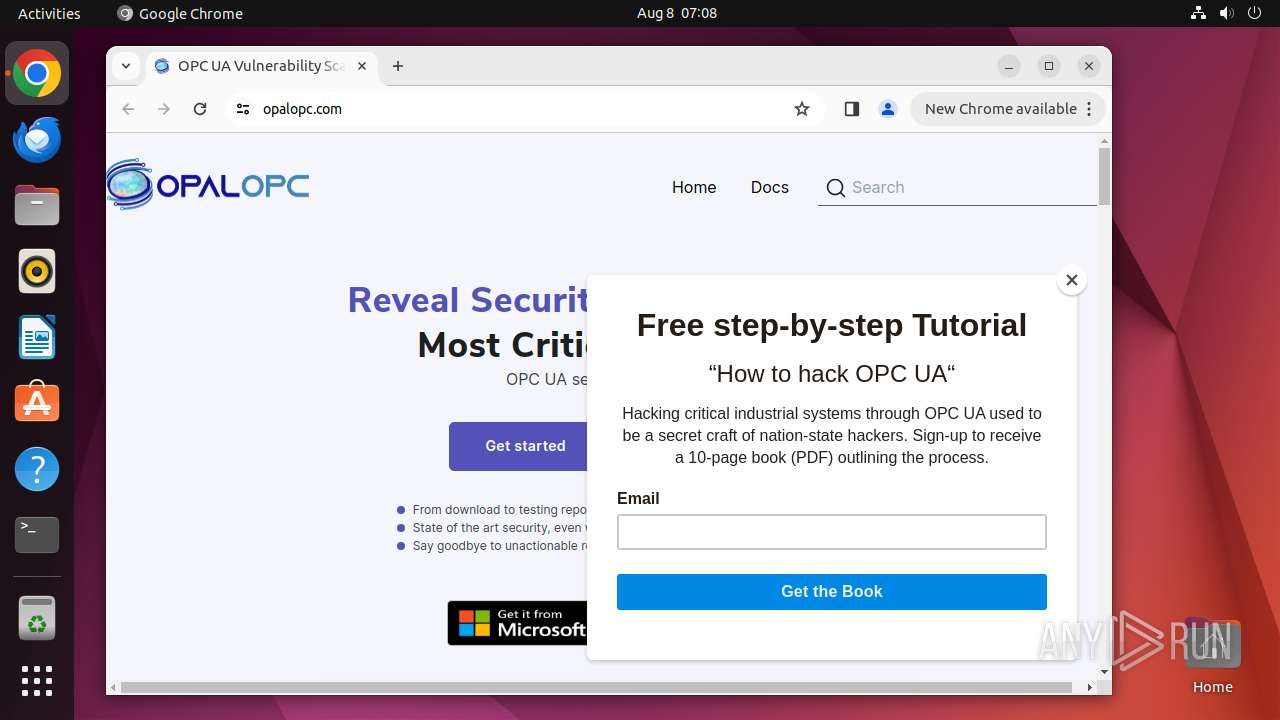Click the scroll right arrow of horizontal scrollbar
Screen dimensions: 1280x720
pos(1090,687)
